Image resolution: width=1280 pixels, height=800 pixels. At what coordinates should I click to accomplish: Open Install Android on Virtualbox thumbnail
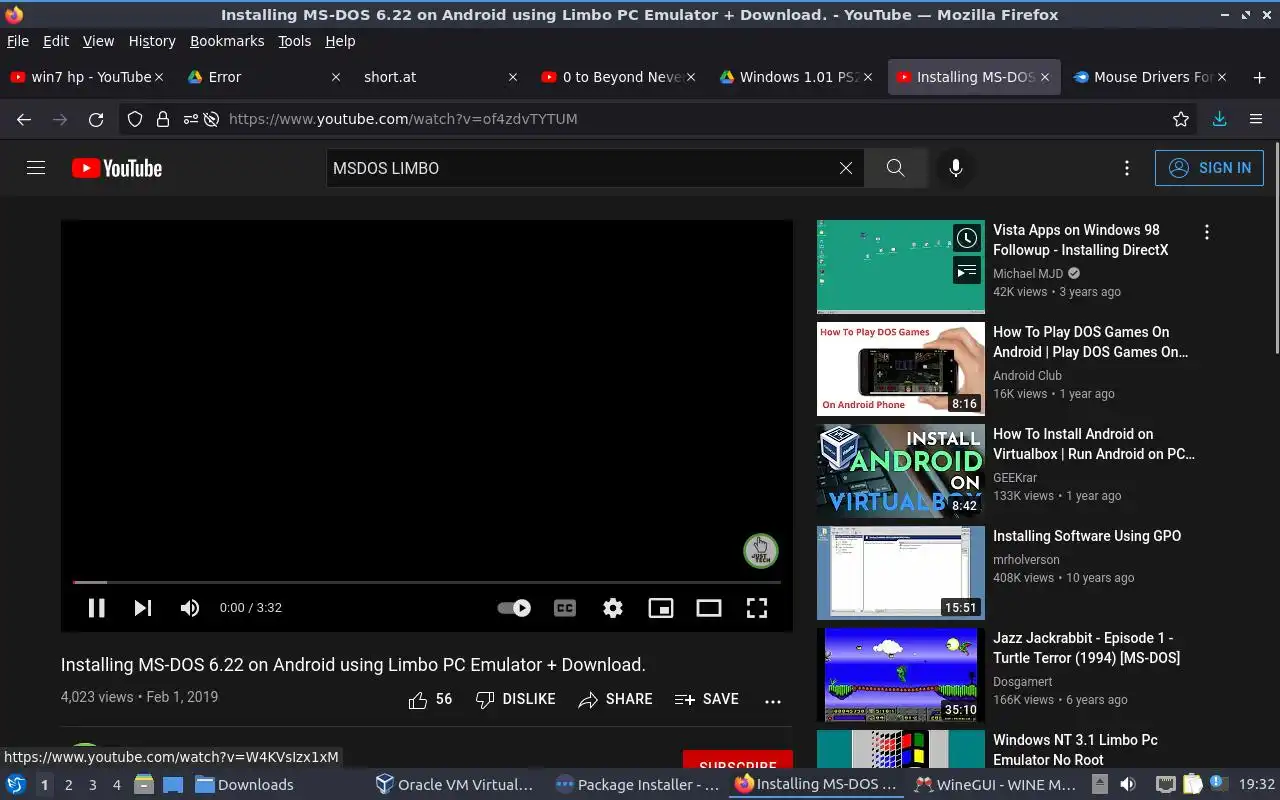pos(901,471)
